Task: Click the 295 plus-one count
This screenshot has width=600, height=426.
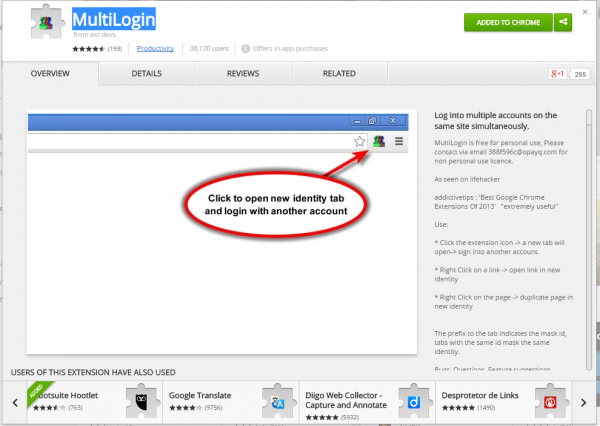Action: (580, 74)
